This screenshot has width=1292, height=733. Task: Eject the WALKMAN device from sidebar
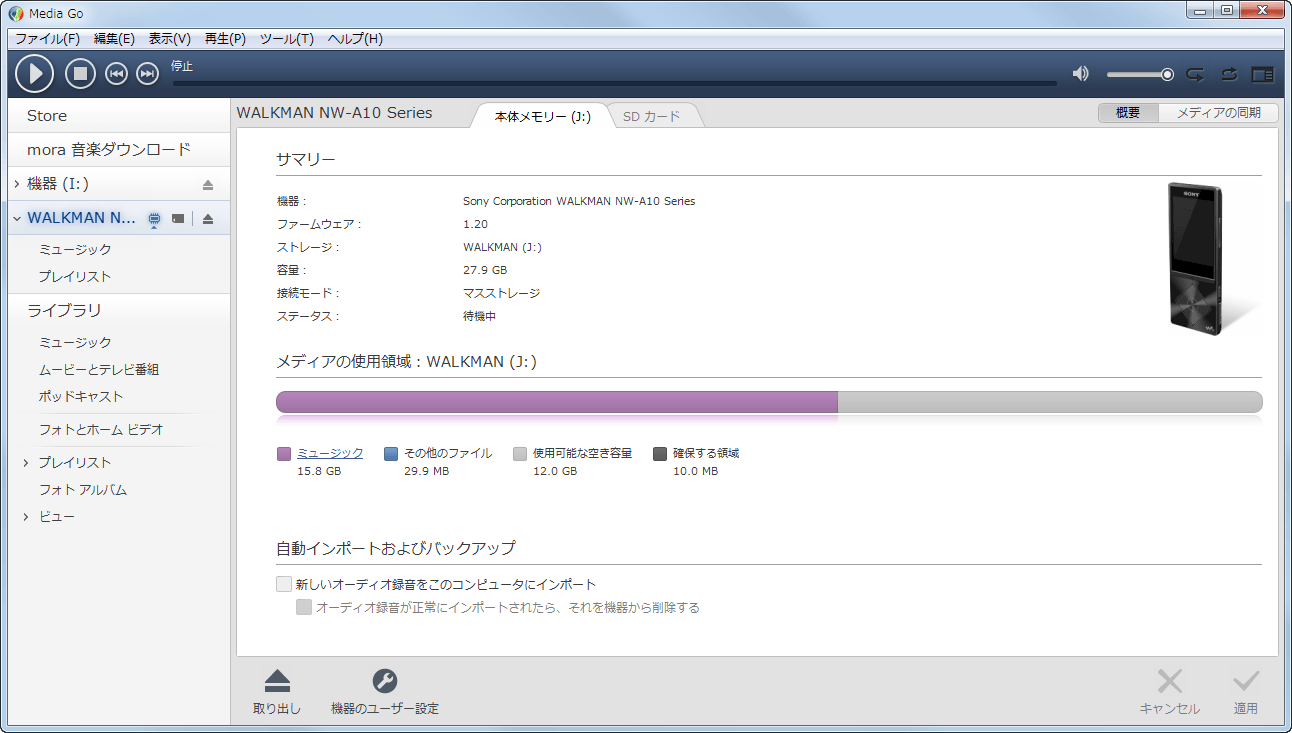click(208, 219)
